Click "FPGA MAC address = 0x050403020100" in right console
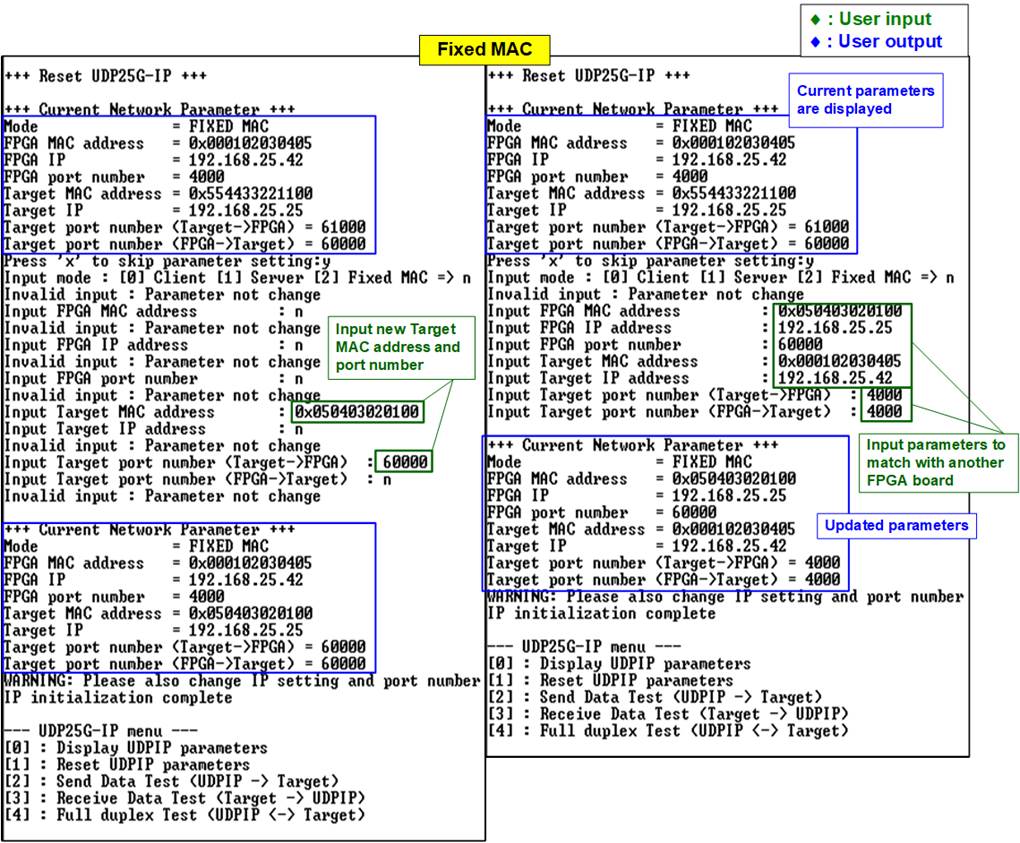Screen dimensions: 1020x843 [x=641, y=479]
